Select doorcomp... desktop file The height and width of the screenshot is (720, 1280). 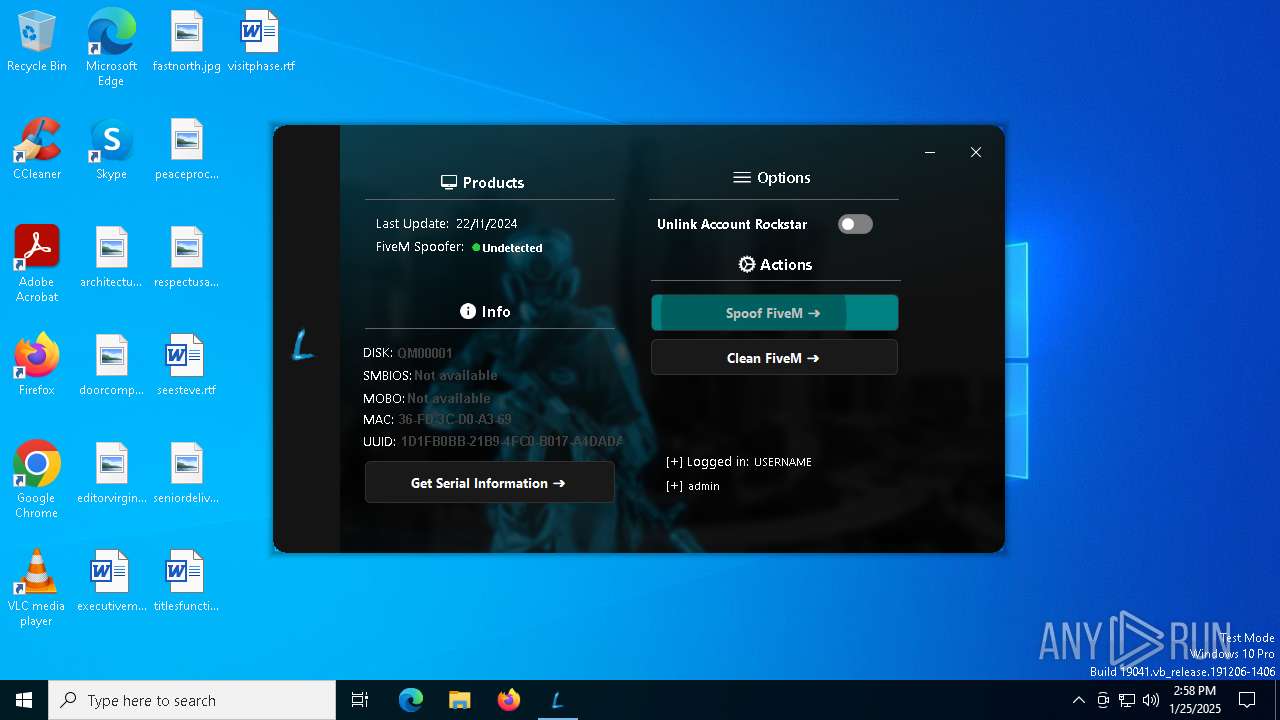111,366
